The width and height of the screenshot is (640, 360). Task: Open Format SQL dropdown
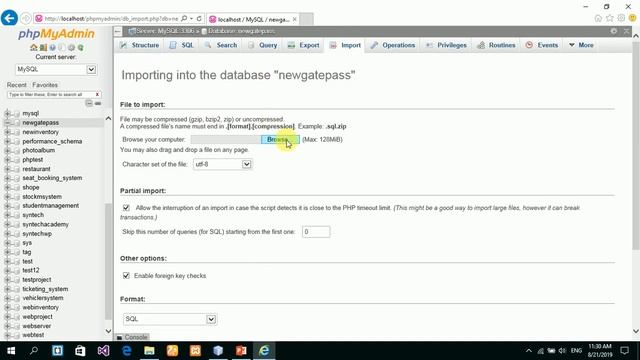pos(170,319)
